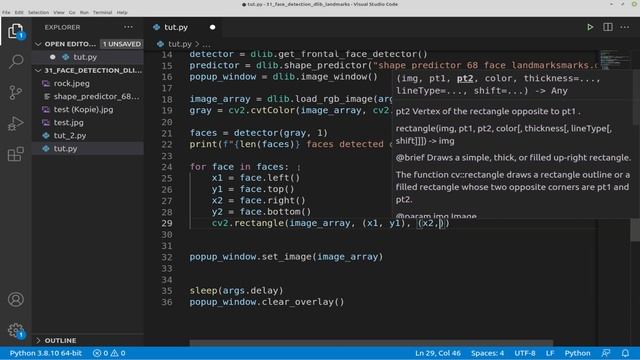Open the Edit menu
This screenshot has width=640, height=360.
(19, 12)
